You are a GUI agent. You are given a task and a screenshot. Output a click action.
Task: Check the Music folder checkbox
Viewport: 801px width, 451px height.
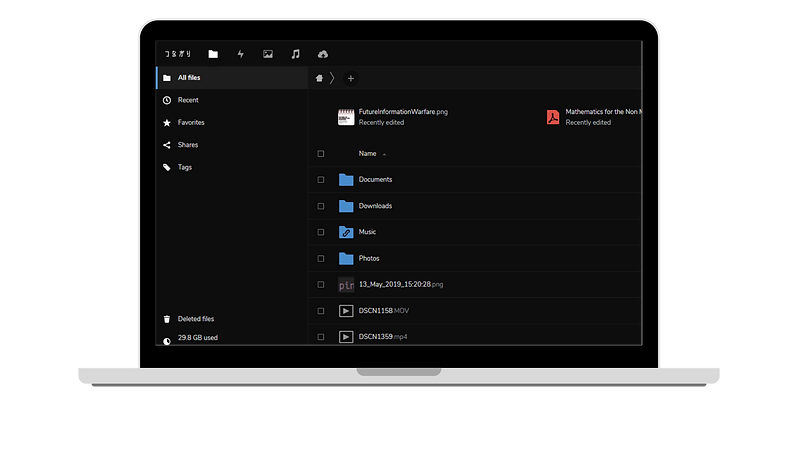pyautogui.click(x=321, y=232)
